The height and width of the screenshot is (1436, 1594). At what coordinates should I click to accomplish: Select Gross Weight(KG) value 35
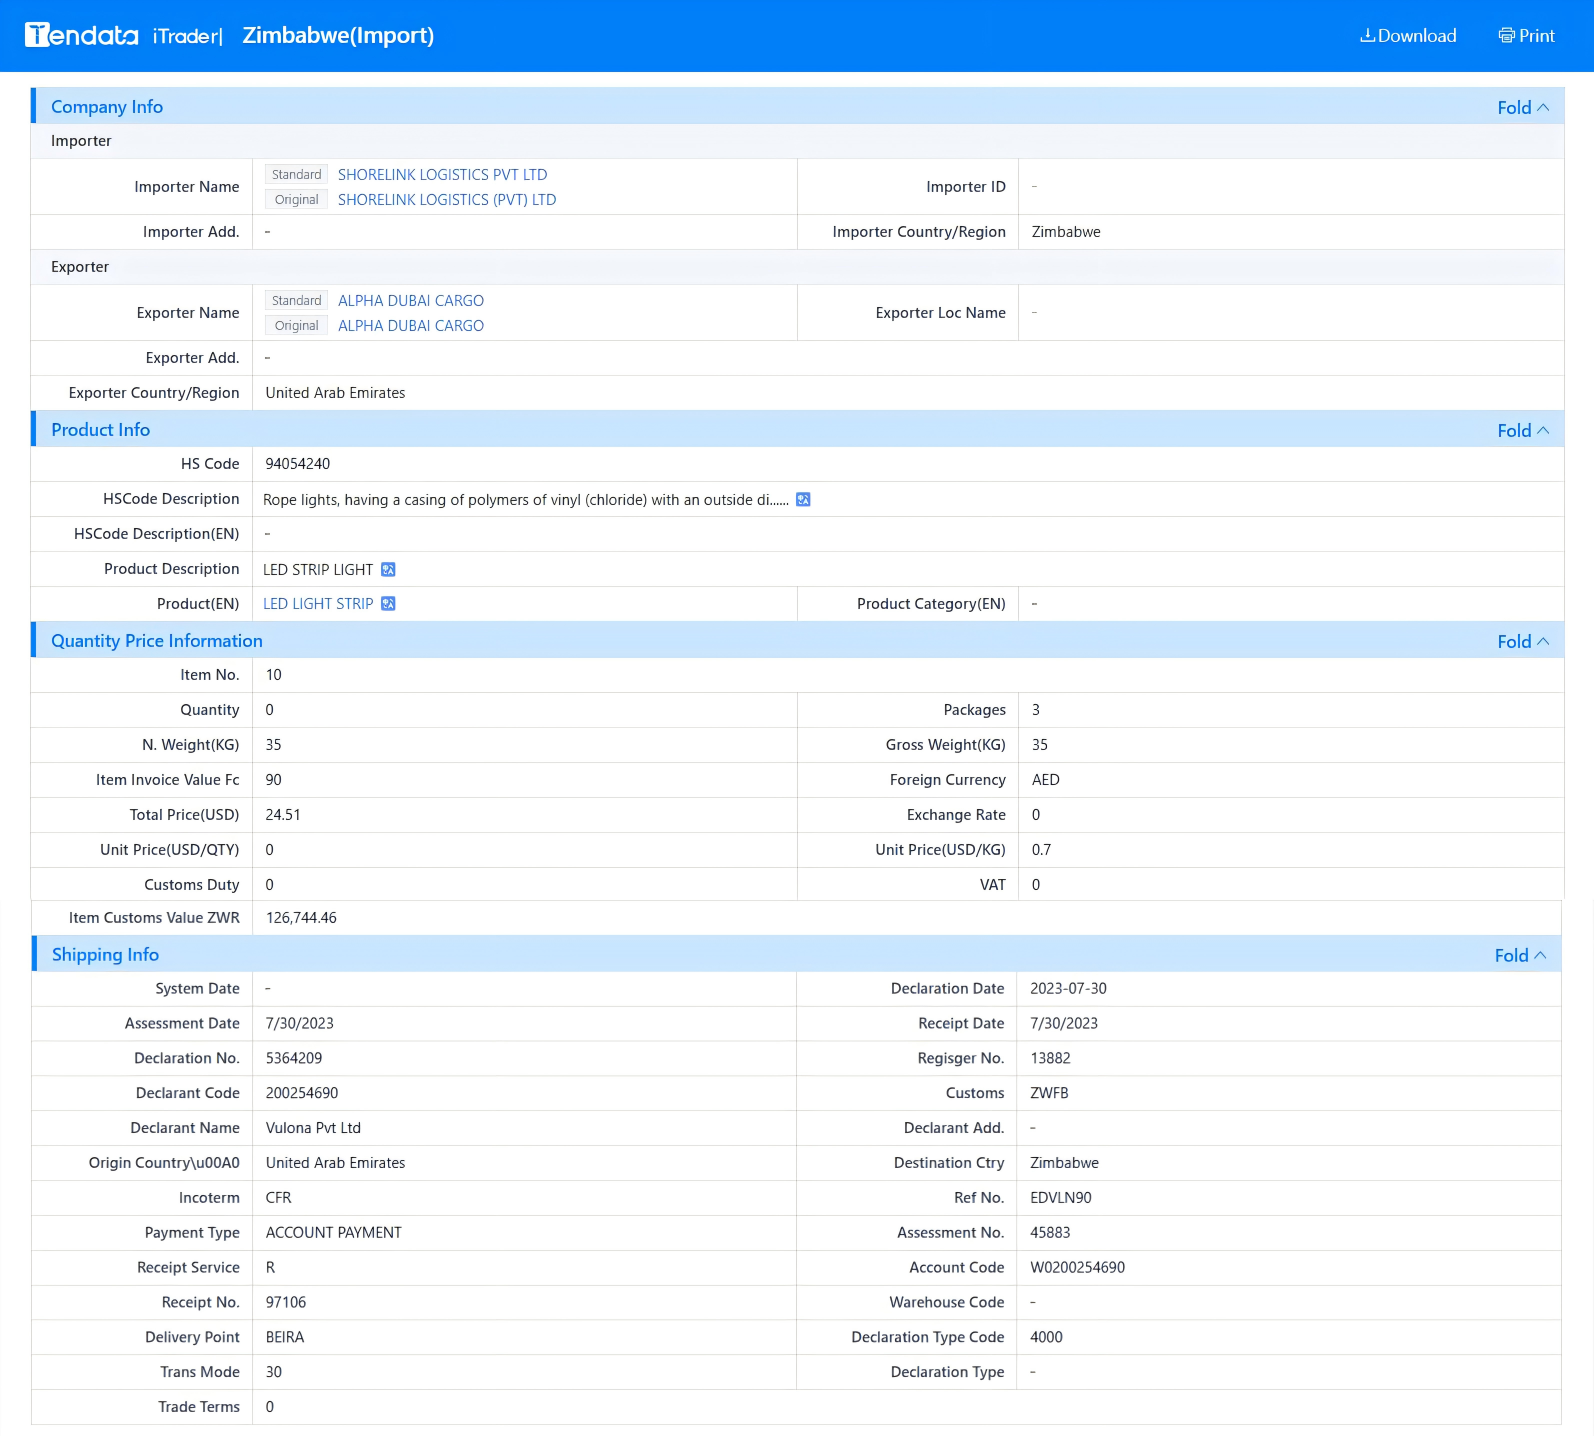(1040, 745)
